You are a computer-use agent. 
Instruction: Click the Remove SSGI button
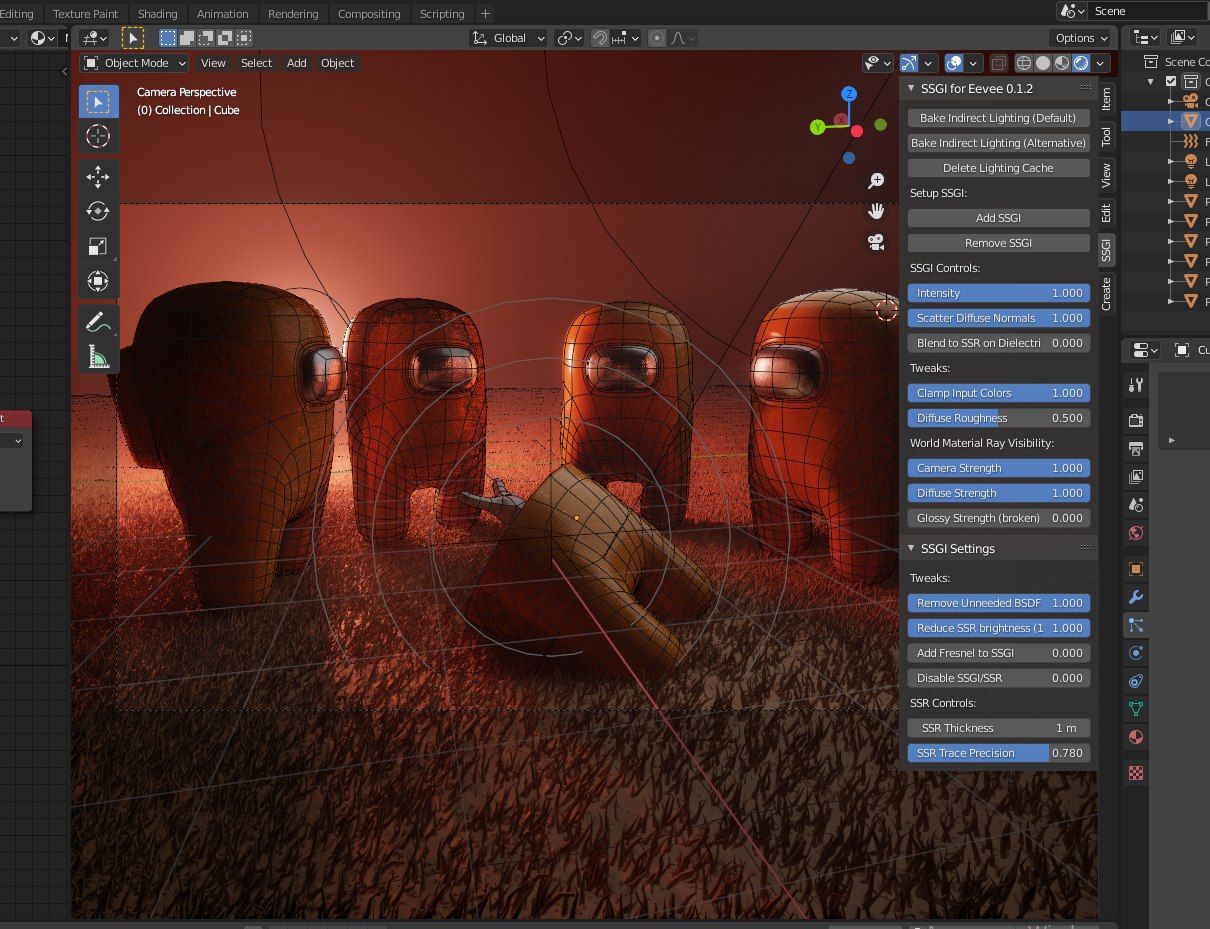pos(998,243)
